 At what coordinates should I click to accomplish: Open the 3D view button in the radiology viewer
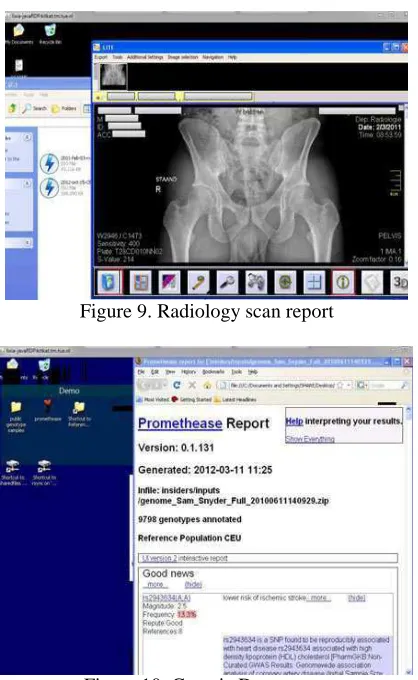tap(399, 282)
